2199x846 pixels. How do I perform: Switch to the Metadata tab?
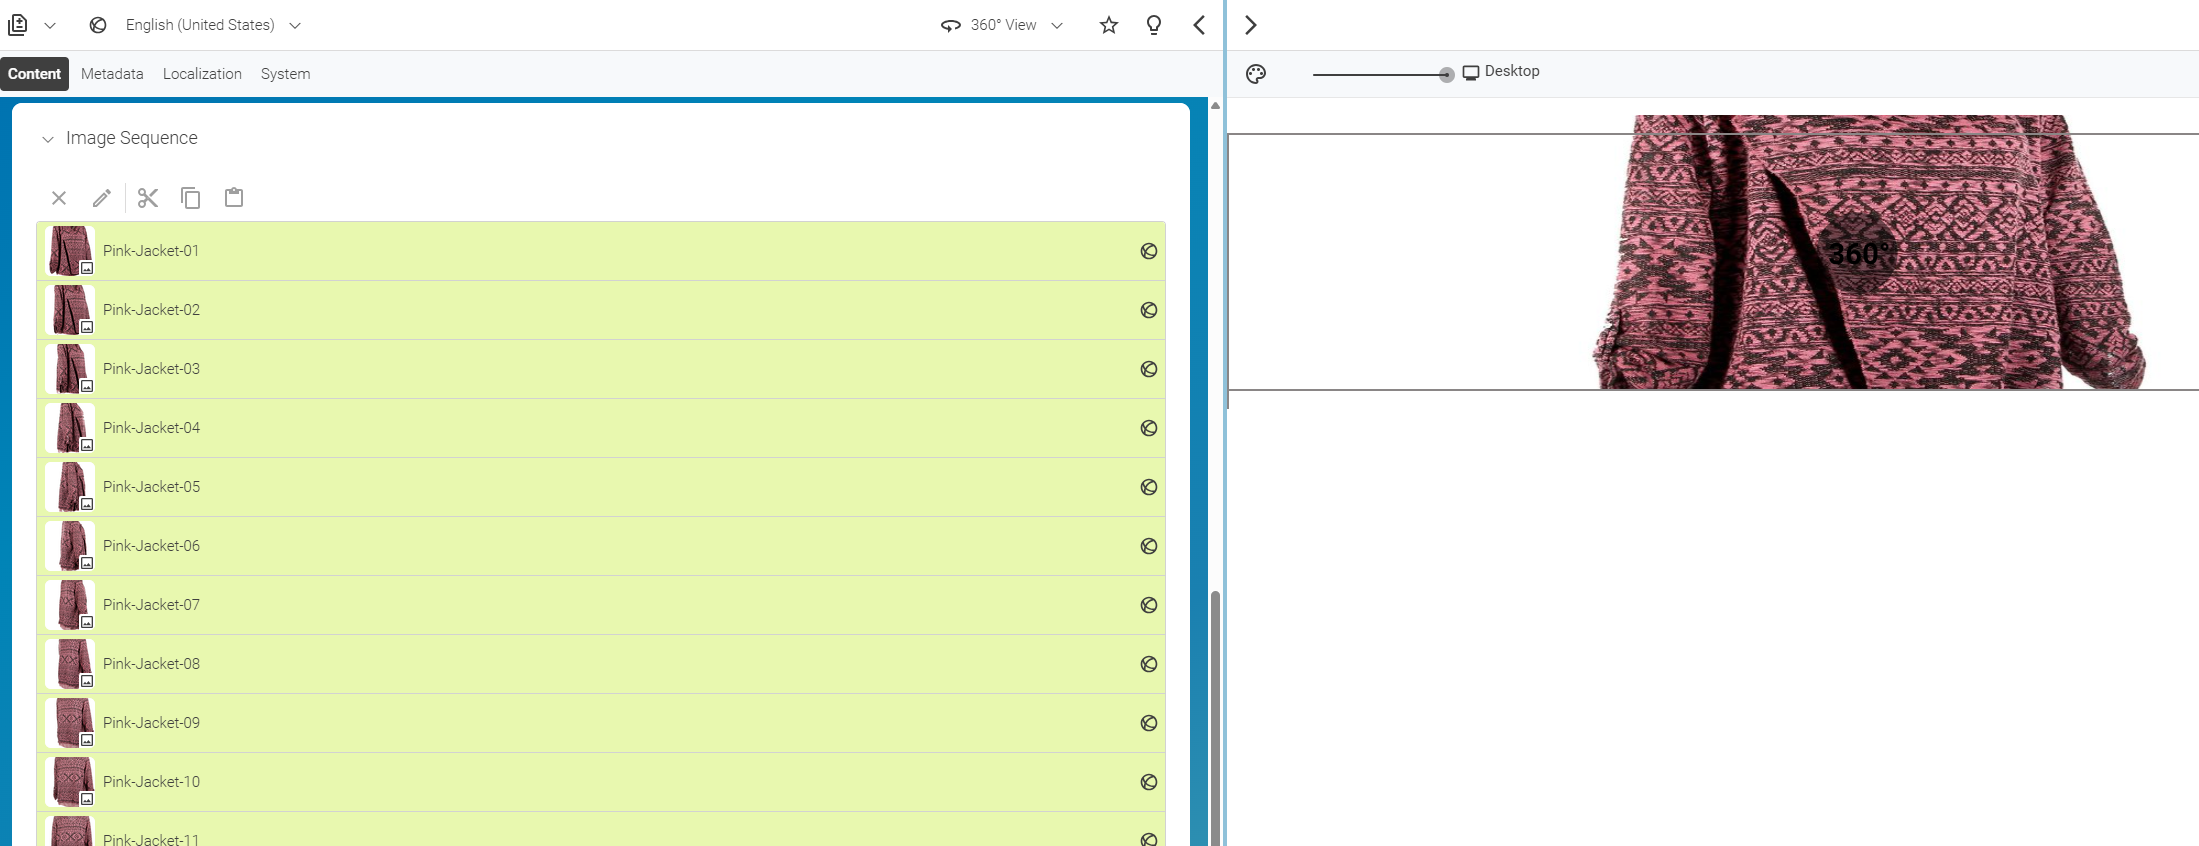pos(112,74)
